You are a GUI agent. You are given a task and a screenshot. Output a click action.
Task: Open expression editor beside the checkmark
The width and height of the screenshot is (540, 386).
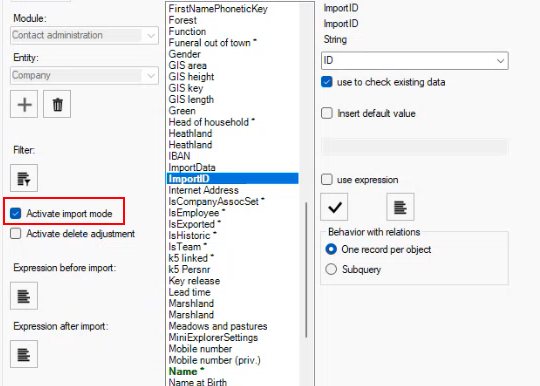[400, 207]
